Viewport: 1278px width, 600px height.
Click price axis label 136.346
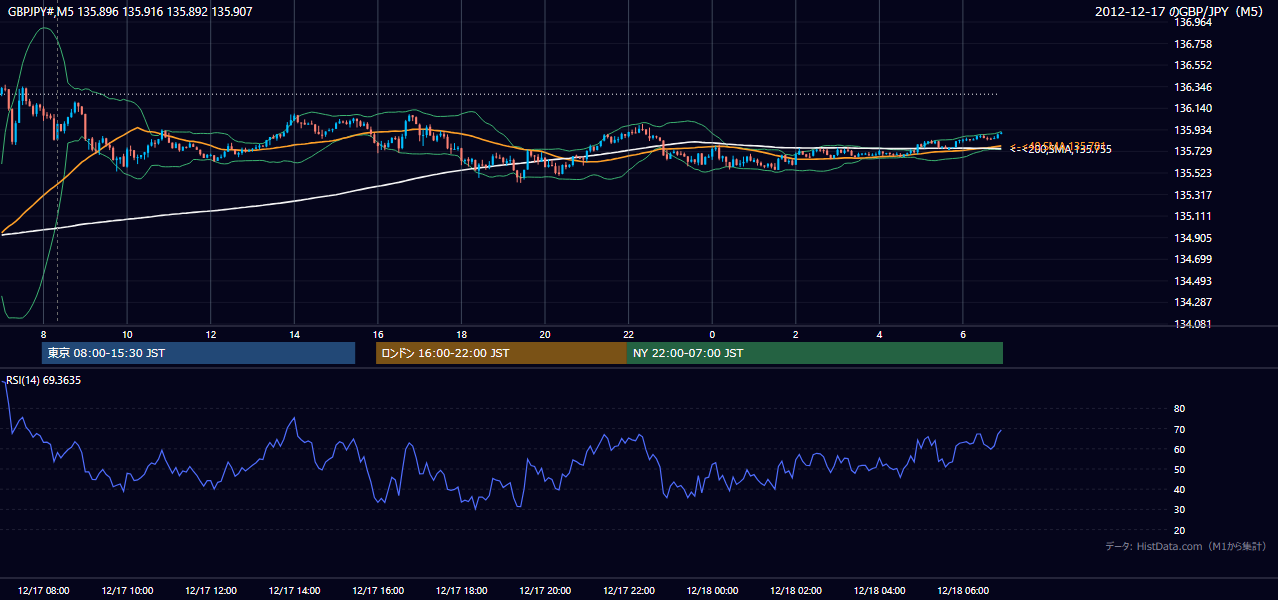(x=1192, y=87)
